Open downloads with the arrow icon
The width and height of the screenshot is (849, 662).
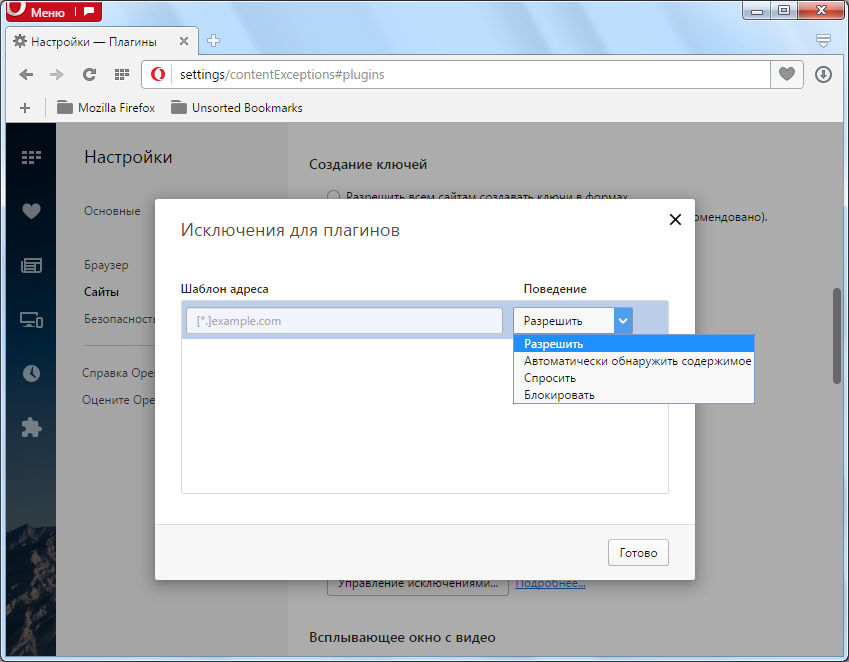[823, 74]
